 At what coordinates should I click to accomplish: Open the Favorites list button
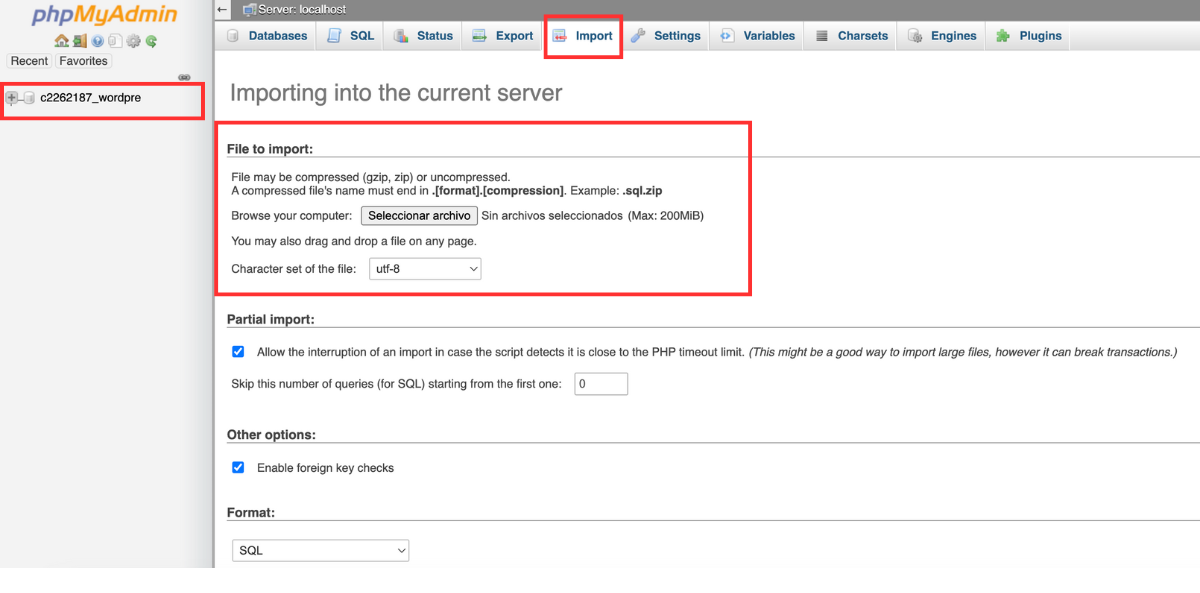(x=83, y=61)
